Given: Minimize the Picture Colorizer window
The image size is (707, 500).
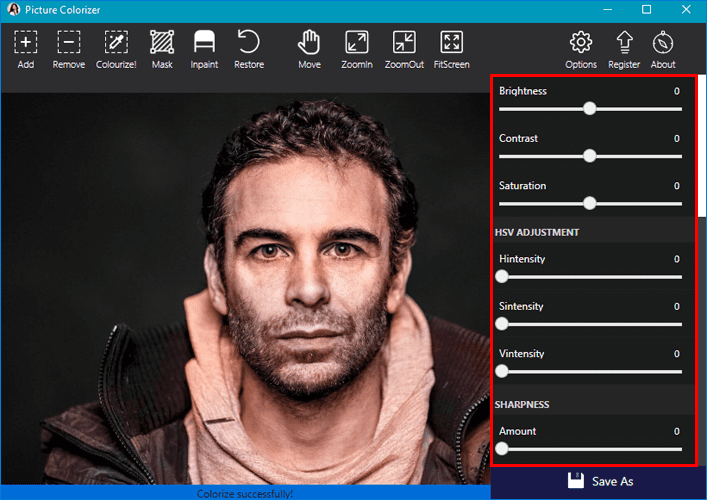Looking at the screenshot, I should point(607,9).
